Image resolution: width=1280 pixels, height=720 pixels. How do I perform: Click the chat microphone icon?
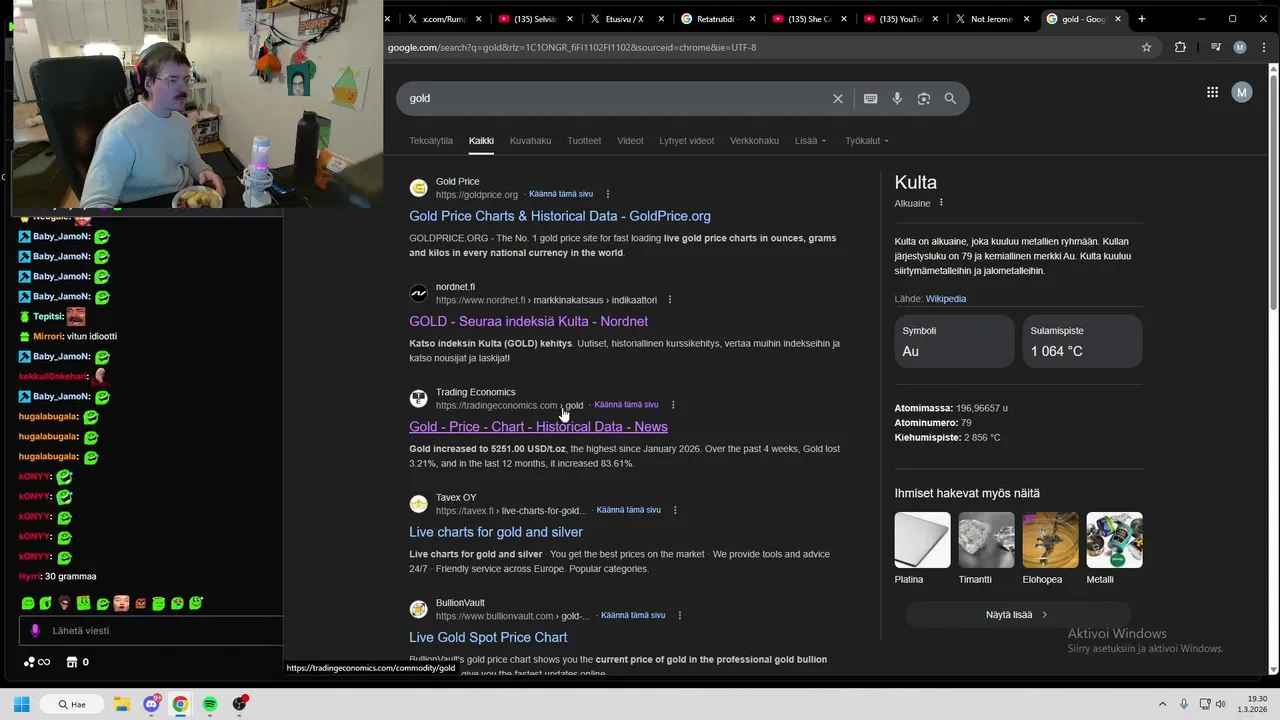pyautogui.click(x=35, y=631)
